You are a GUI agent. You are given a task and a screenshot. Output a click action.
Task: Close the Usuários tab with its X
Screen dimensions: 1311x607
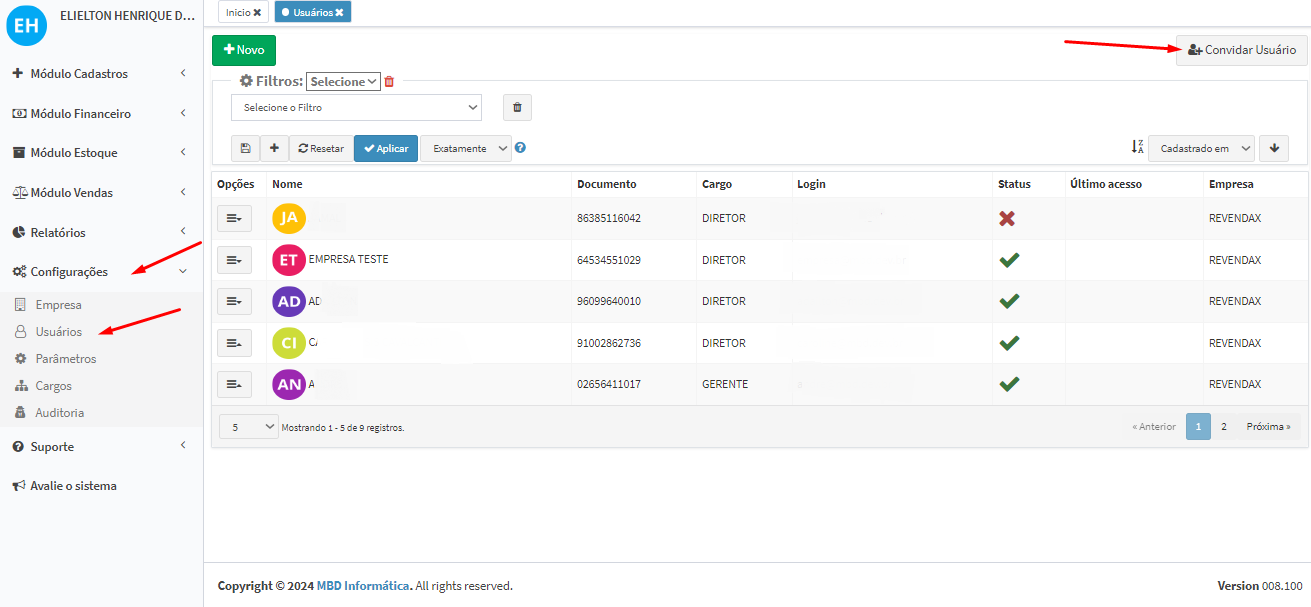click(339, 12)
